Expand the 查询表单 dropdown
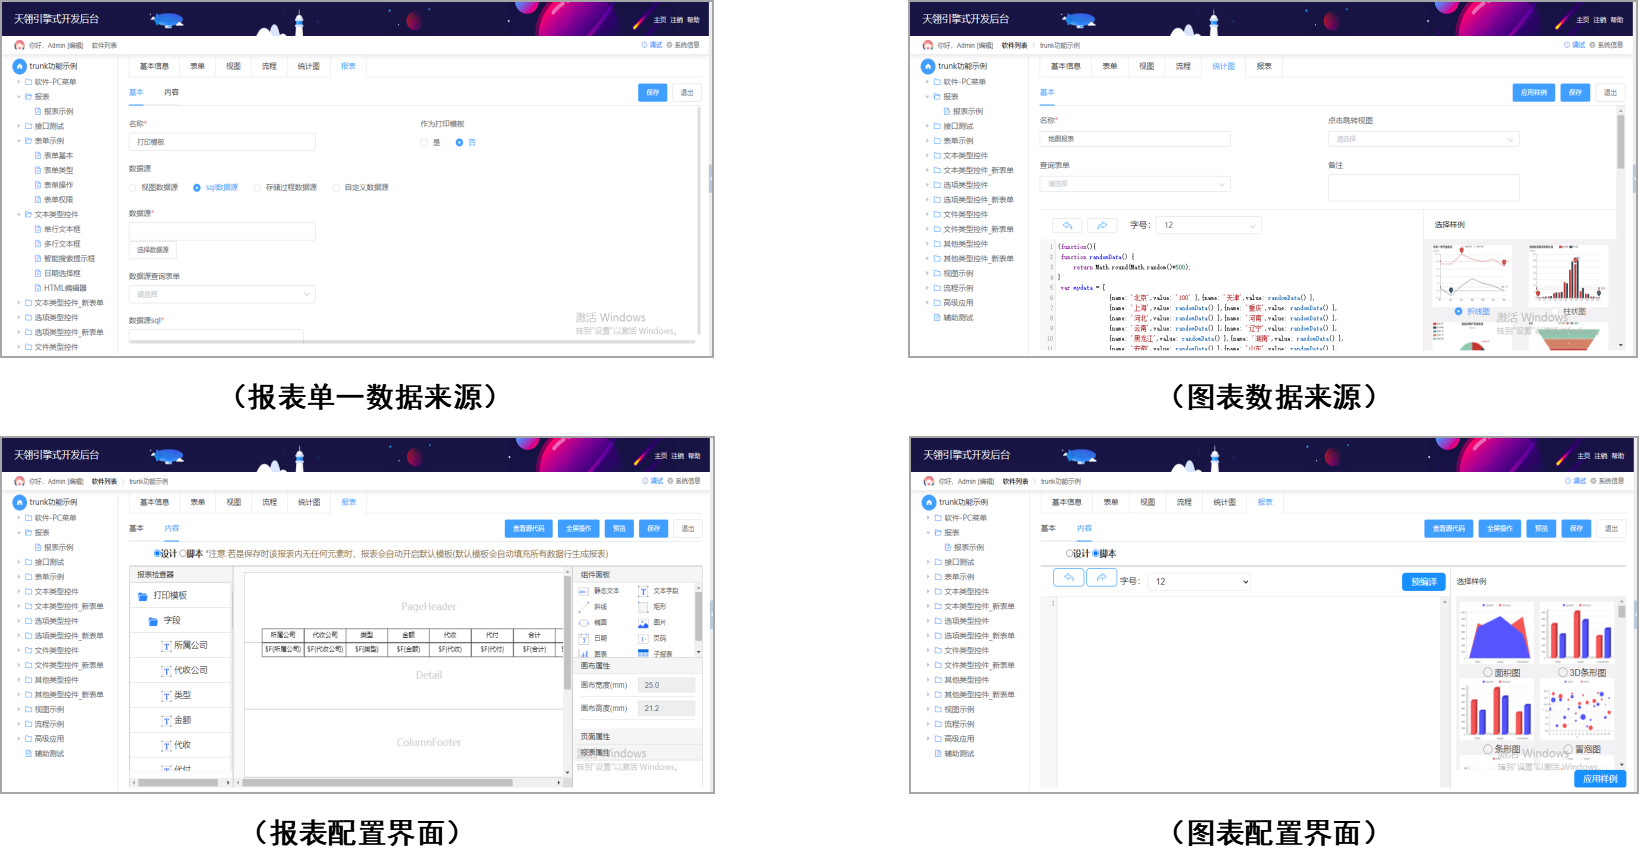The image size is (1639, 859). pyautogui.click(x=1134, y=184)
